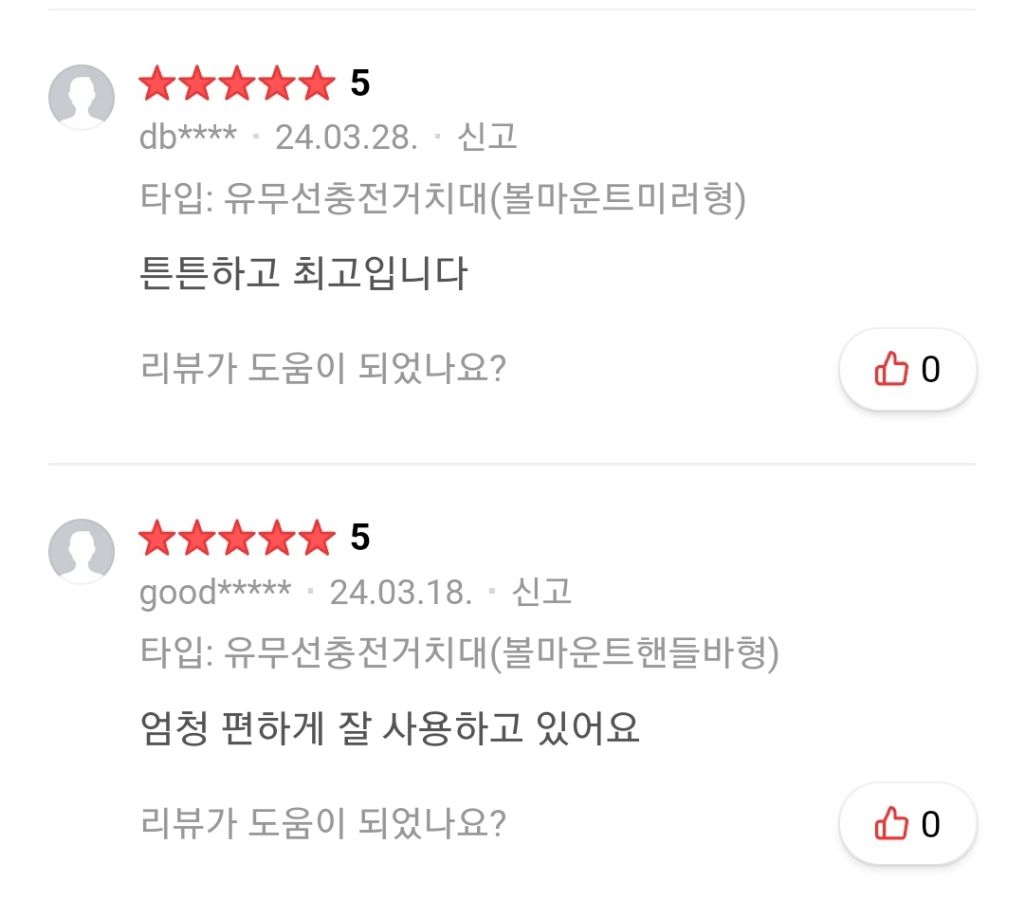Open reviewer name good*****
This screenshot has width=1024, height=898.
coord(215,591)
